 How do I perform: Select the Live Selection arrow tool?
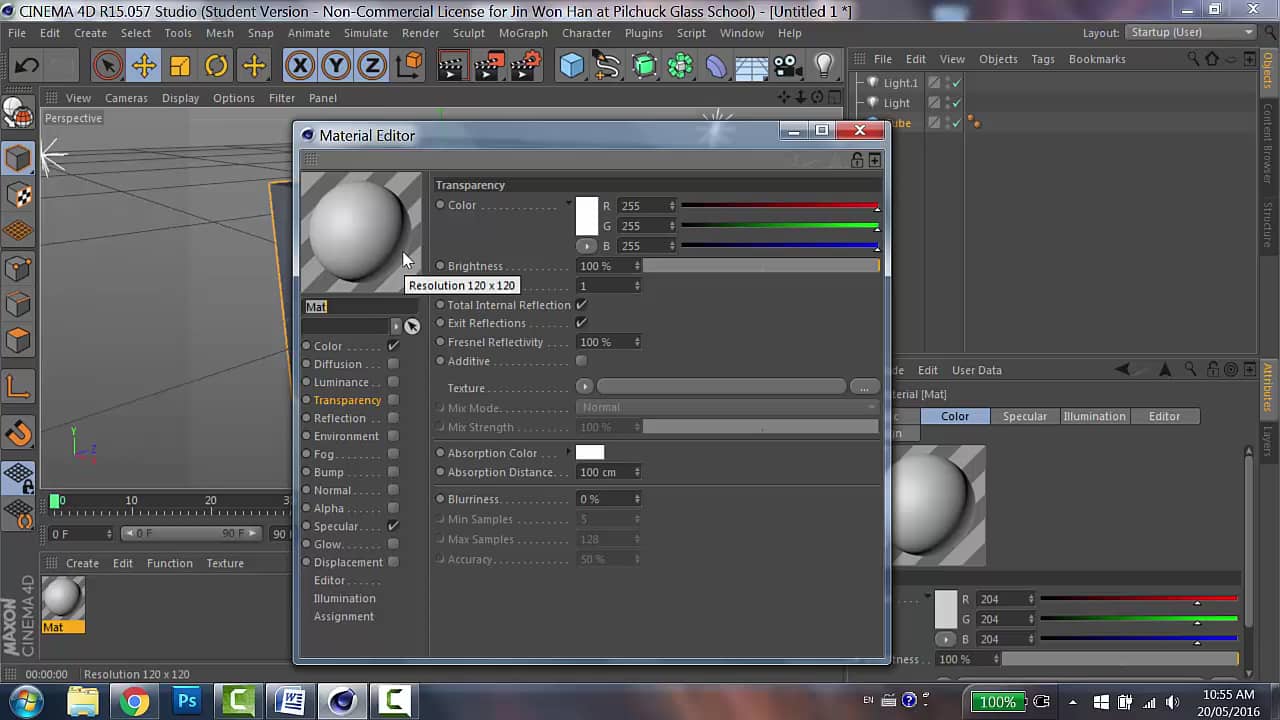(x=107, y=66)
